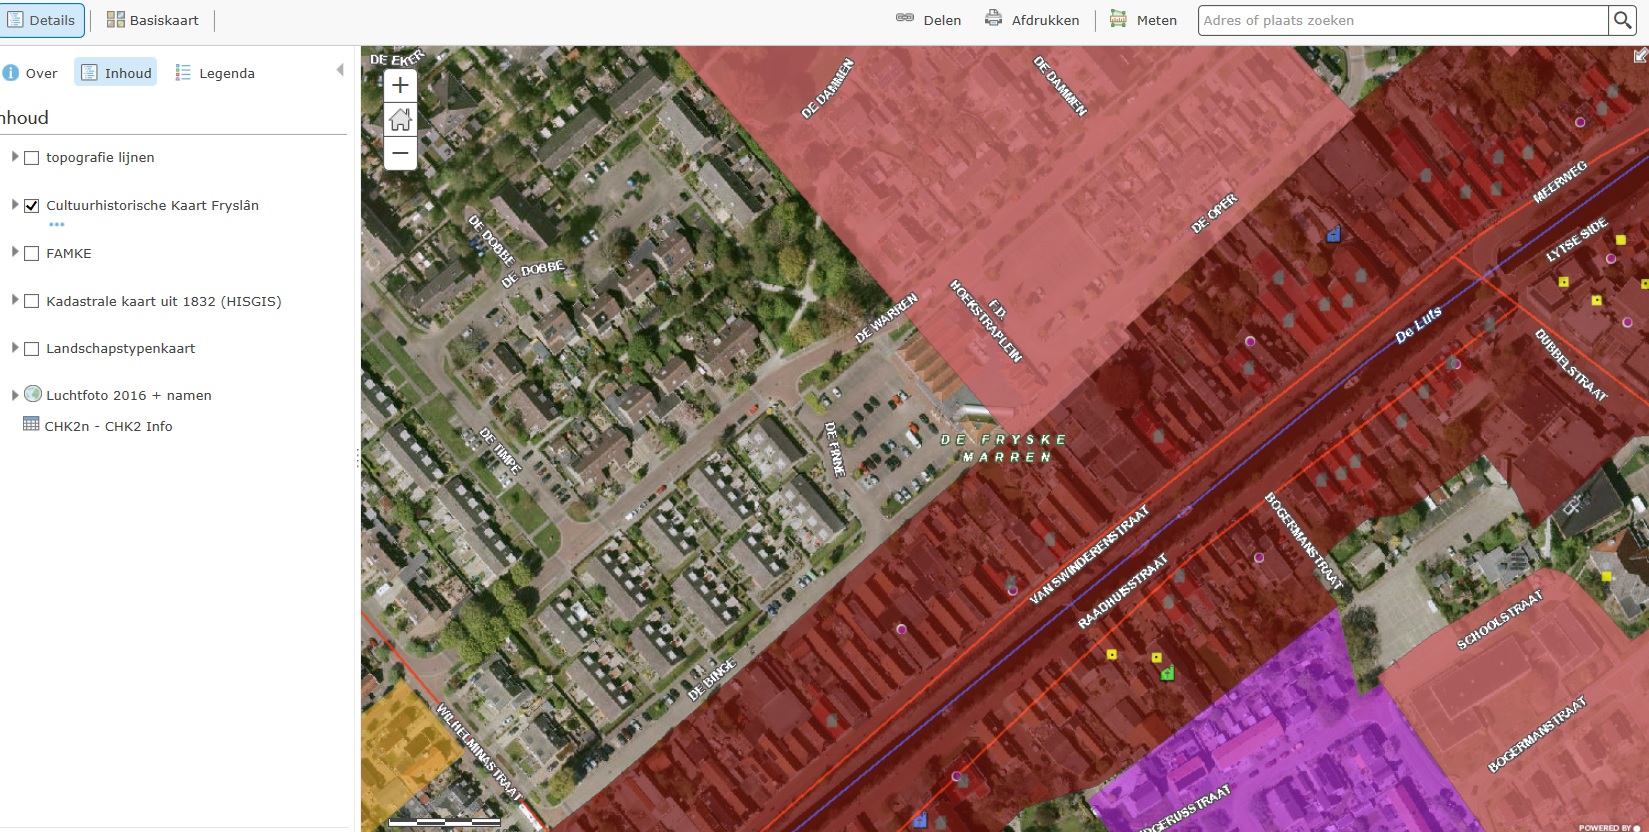Toggle the Details panel button

(x=41, y=20)
